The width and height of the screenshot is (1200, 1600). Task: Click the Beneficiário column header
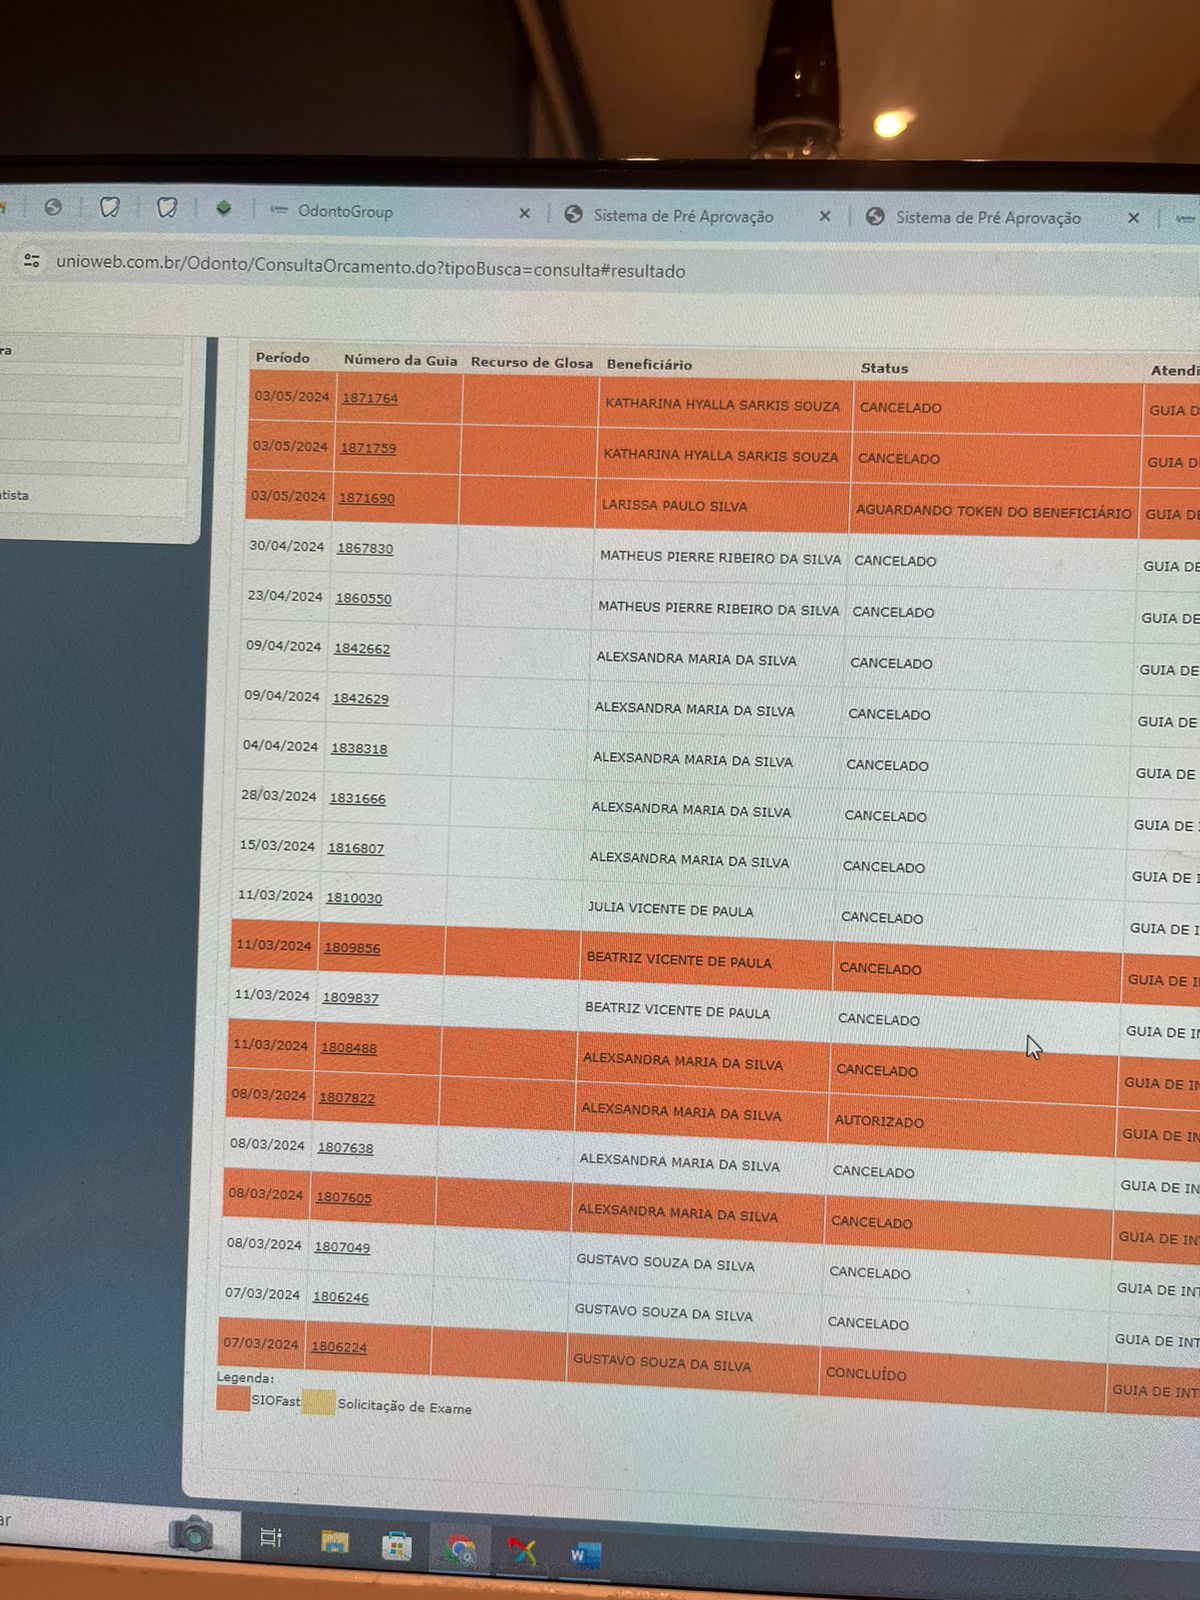[x=649, y=365]
